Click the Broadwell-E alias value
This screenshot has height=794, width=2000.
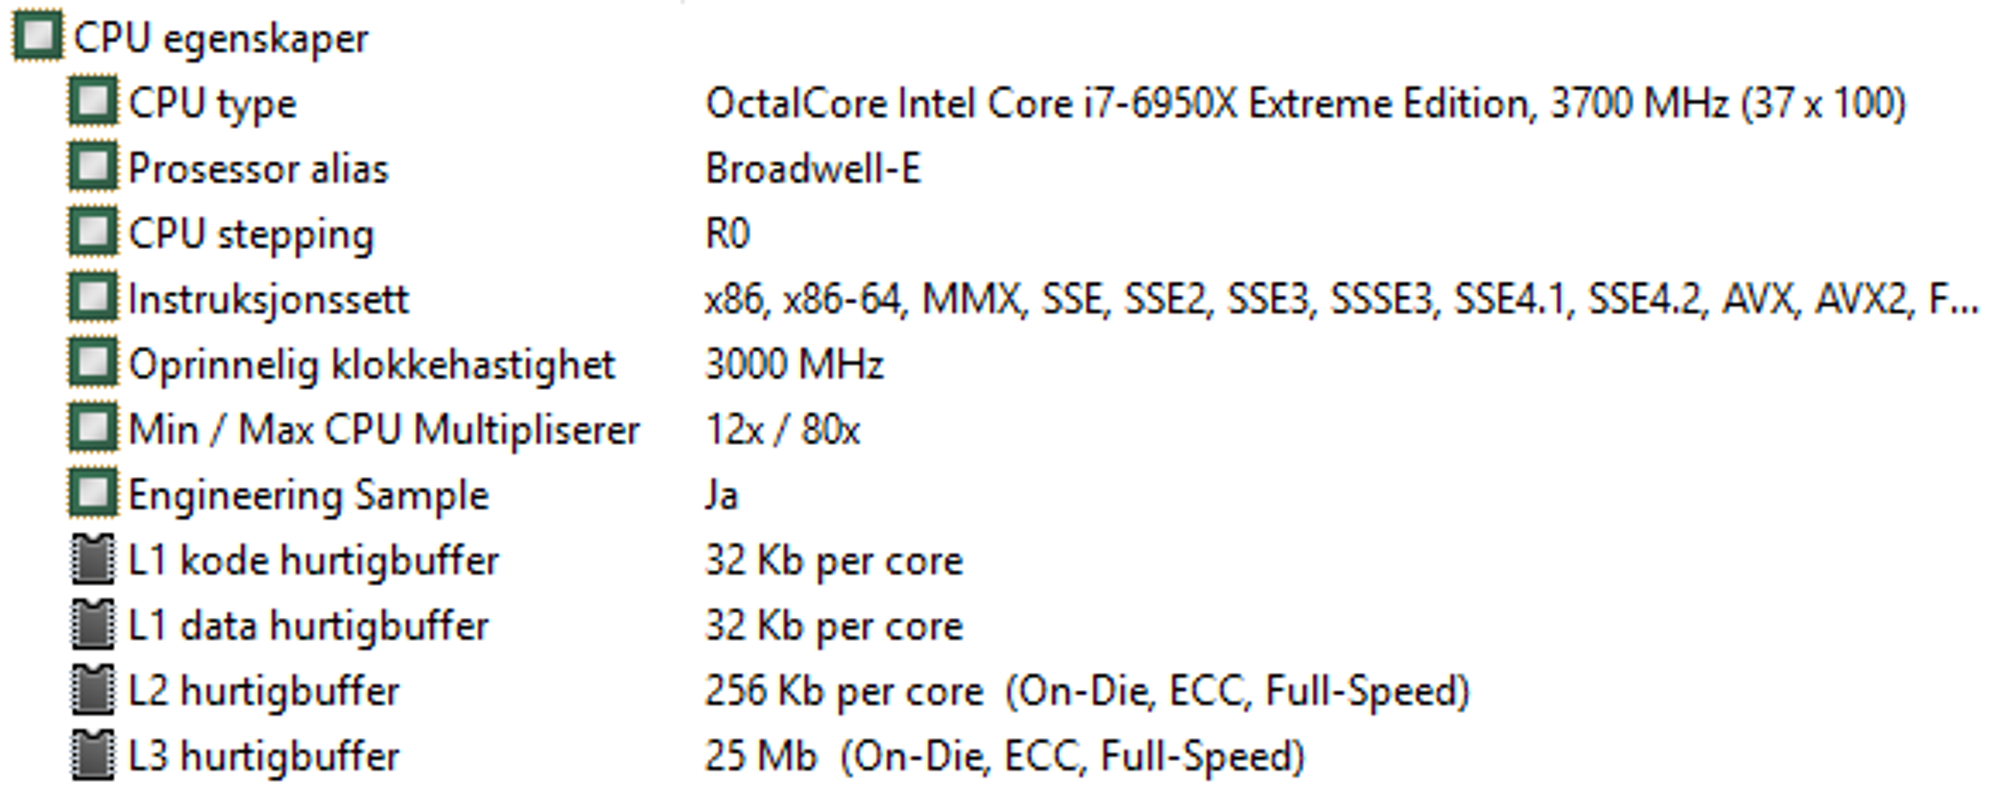point(813,168)
